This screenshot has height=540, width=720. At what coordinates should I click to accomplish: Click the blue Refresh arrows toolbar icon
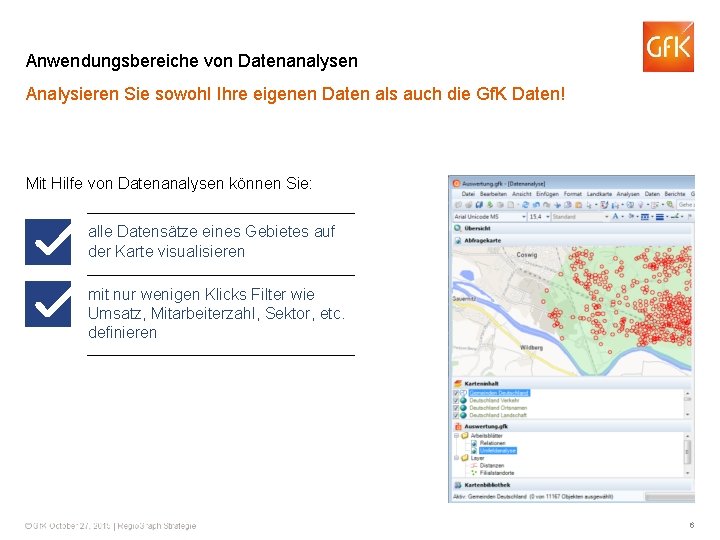(525, 205)
